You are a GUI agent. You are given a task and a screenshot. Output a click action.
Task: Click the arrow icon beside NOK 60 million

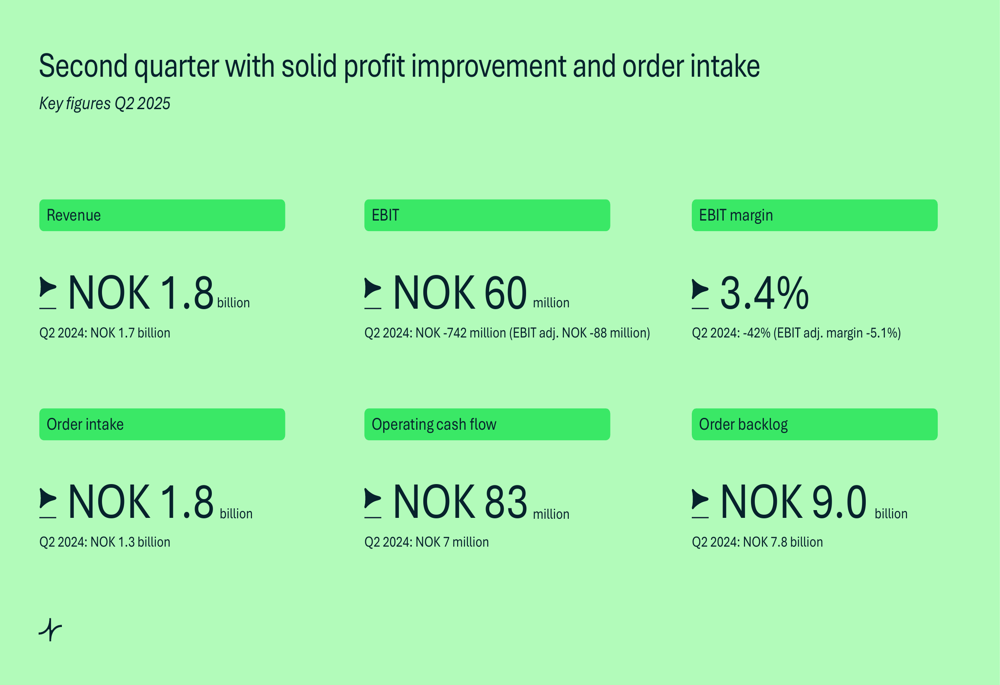pyautogui.click(x=373, y=293)
